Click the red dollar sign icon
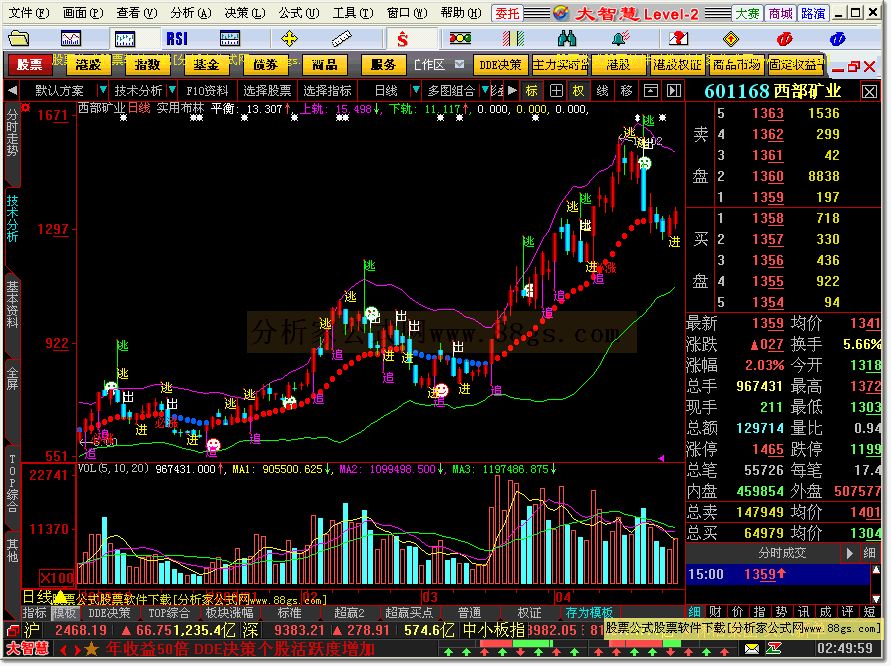891x666 pixels. [403, 39]
